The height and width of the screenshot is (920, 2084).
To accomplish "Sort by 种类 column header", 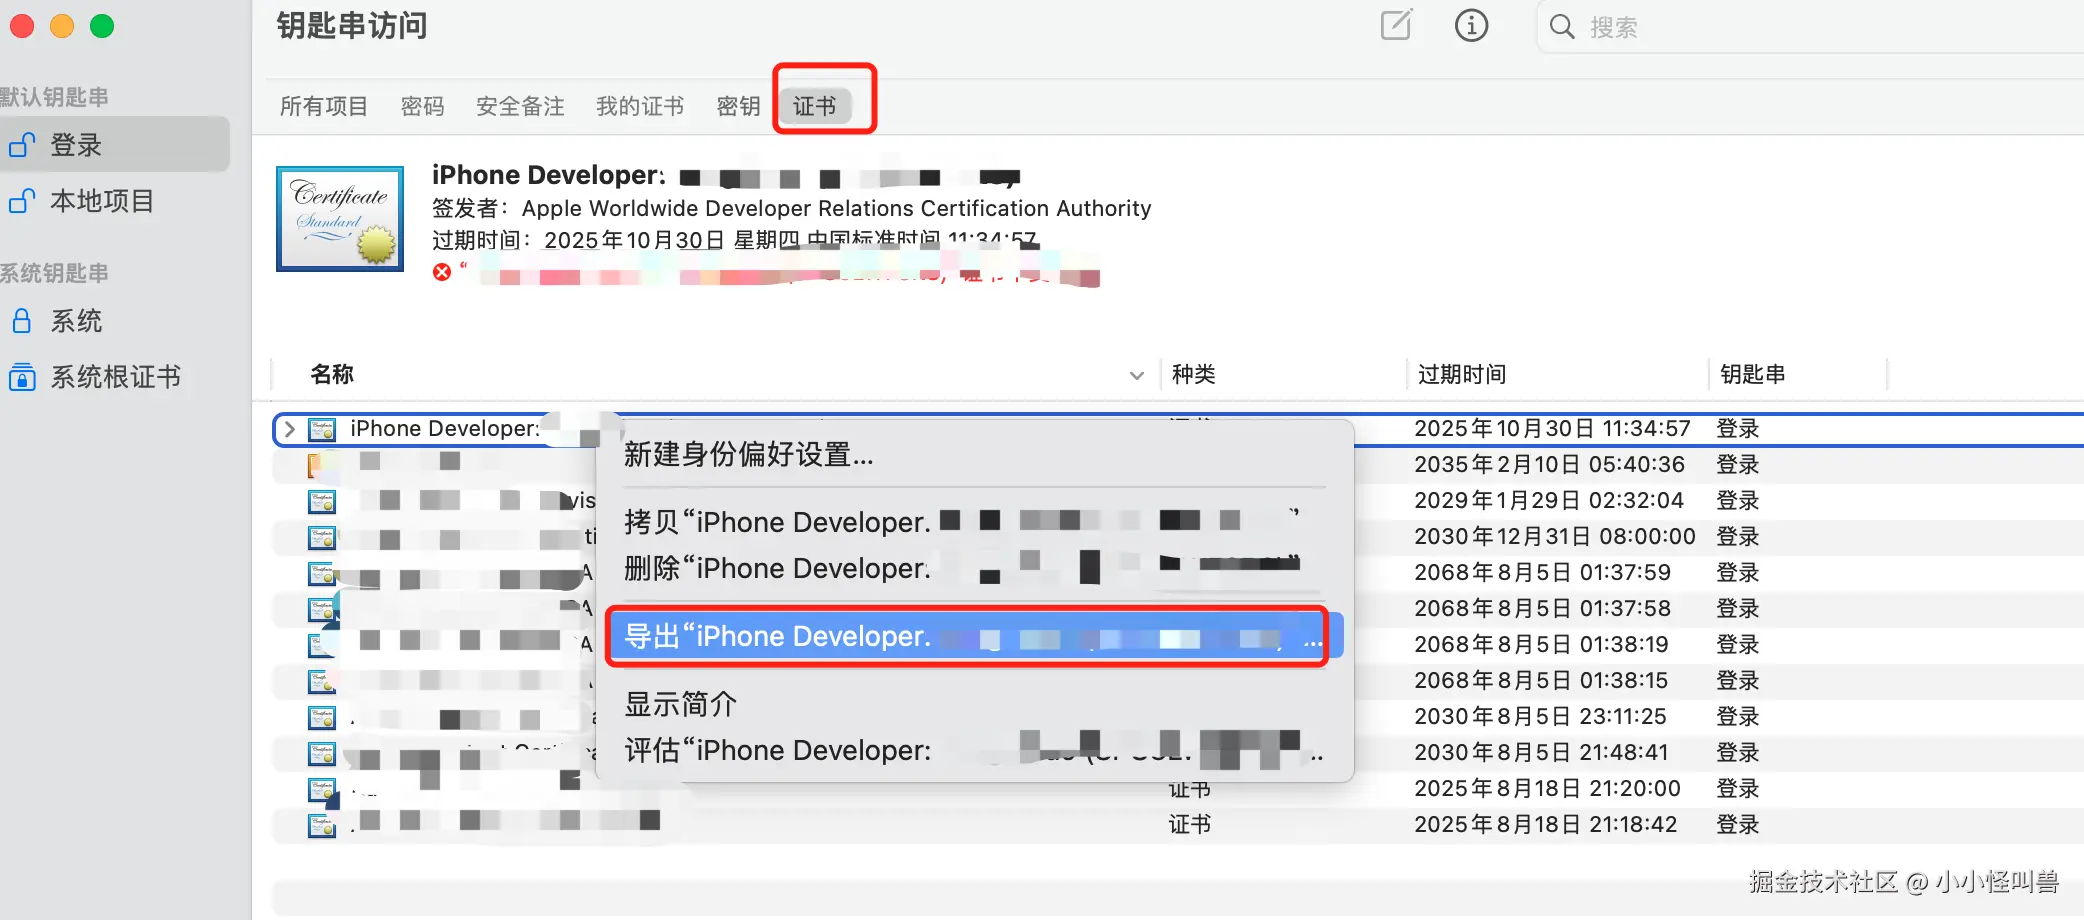I will click(1193, 374).
